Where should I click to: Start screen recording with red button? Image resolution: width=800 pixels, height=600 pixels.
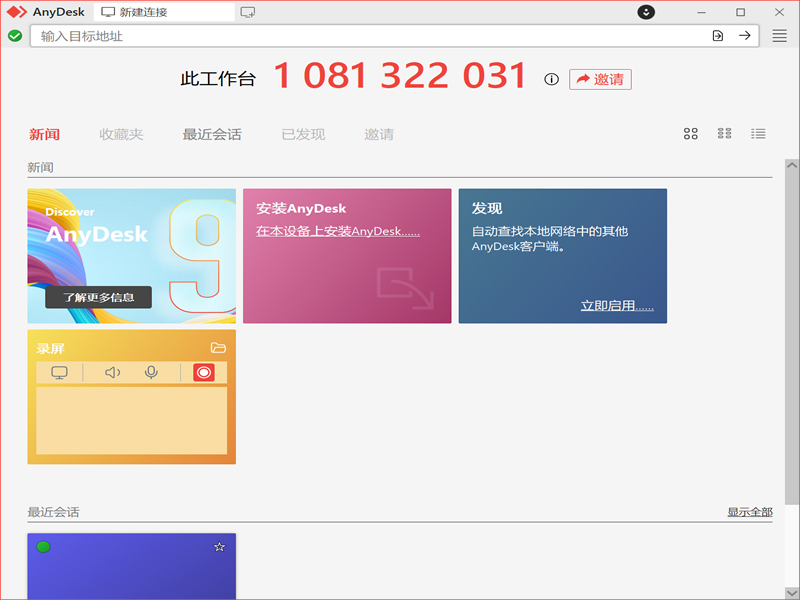pos(204,372)
